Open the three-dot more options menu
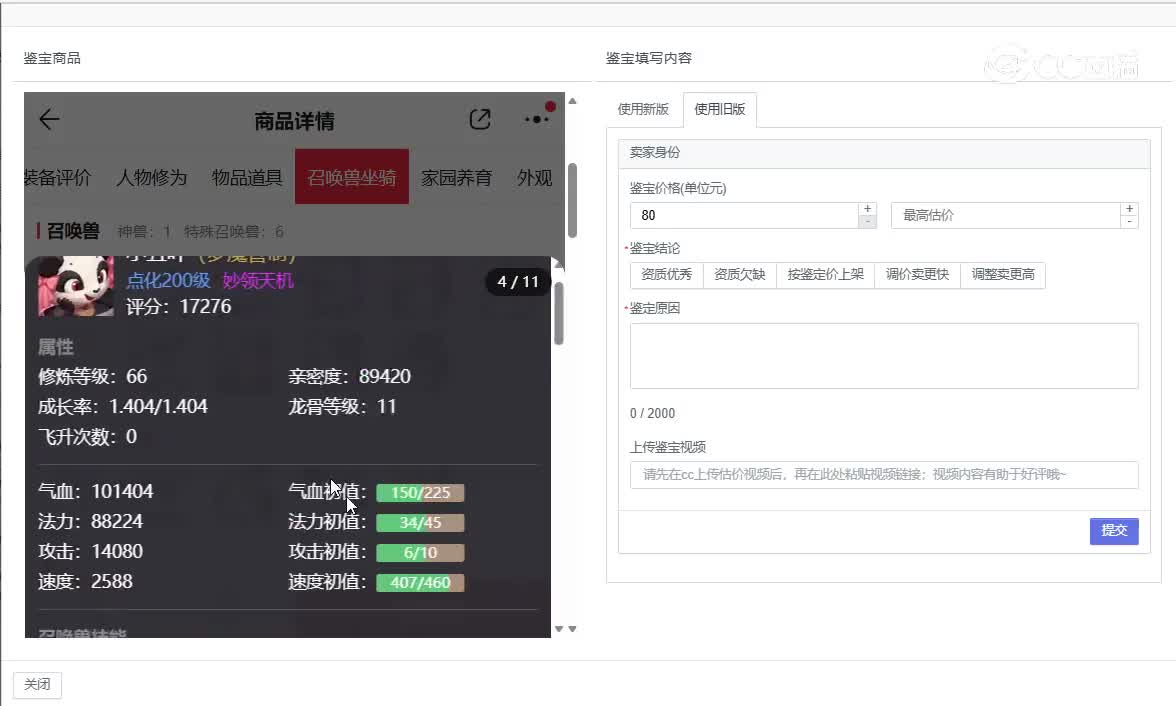 pyautogui.click(x=537, y=119)
